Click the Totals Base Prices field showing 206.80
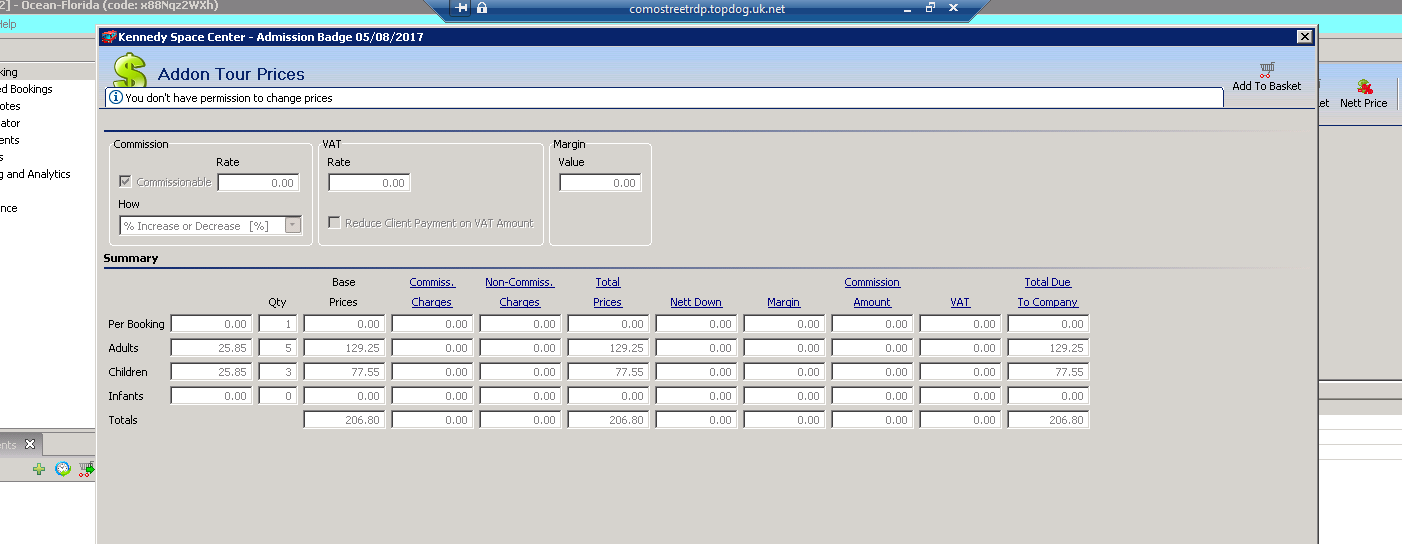The width and height of the screenshot is (1402, 544). click(x=344, y=420)
